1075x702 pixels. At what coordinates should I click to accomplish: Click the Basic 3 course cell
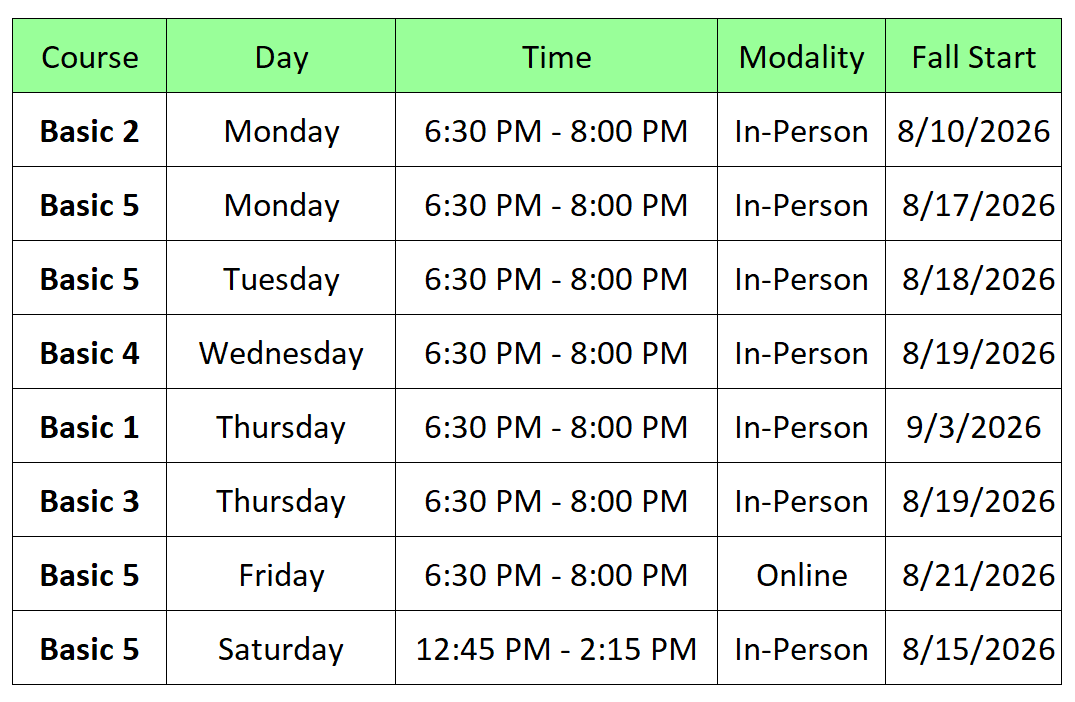[89, 500]
